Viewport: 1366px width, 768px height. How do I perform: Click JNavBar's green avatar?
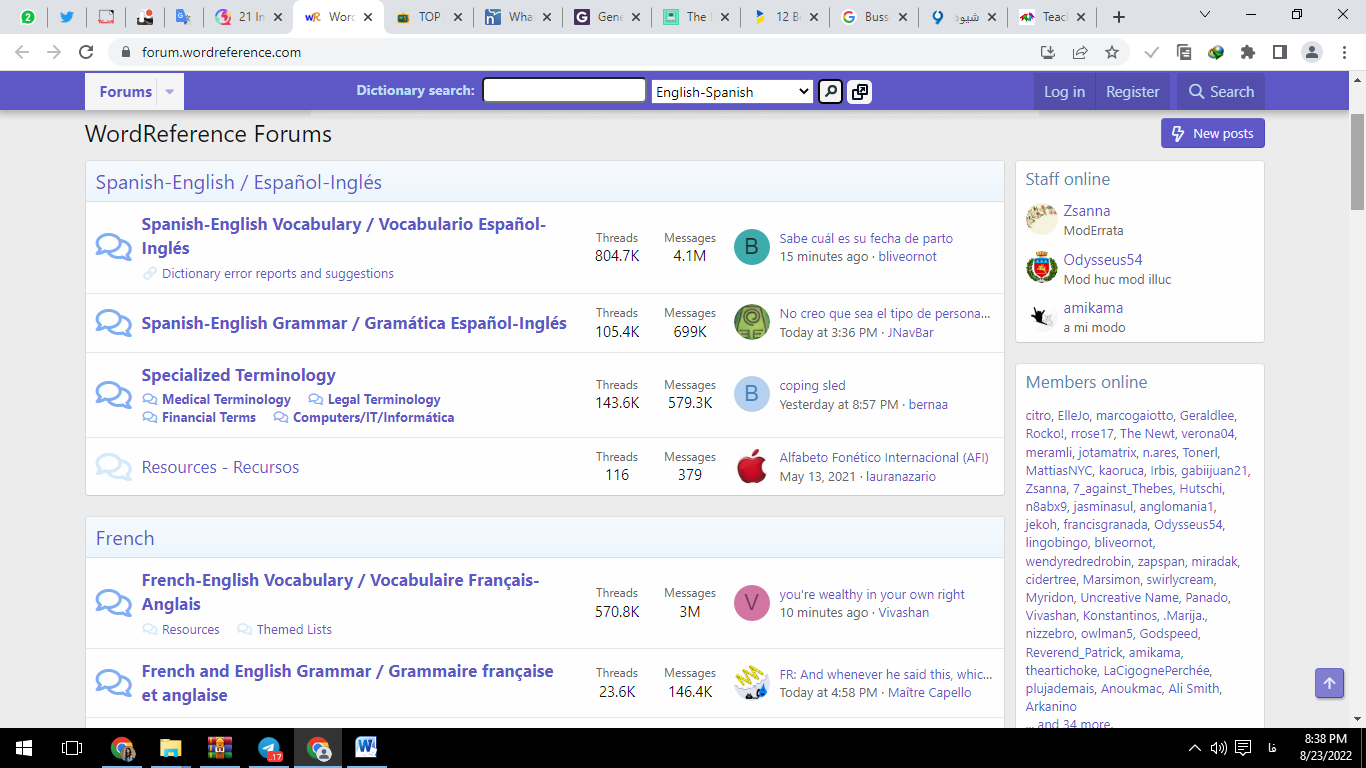tap(752, 323)
